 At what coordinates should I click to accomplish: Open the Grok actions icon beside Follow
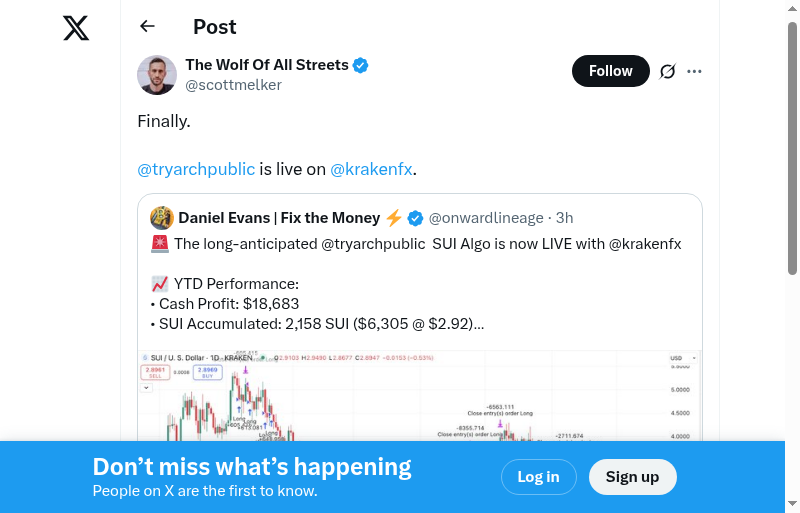click(x=668, y=71)
